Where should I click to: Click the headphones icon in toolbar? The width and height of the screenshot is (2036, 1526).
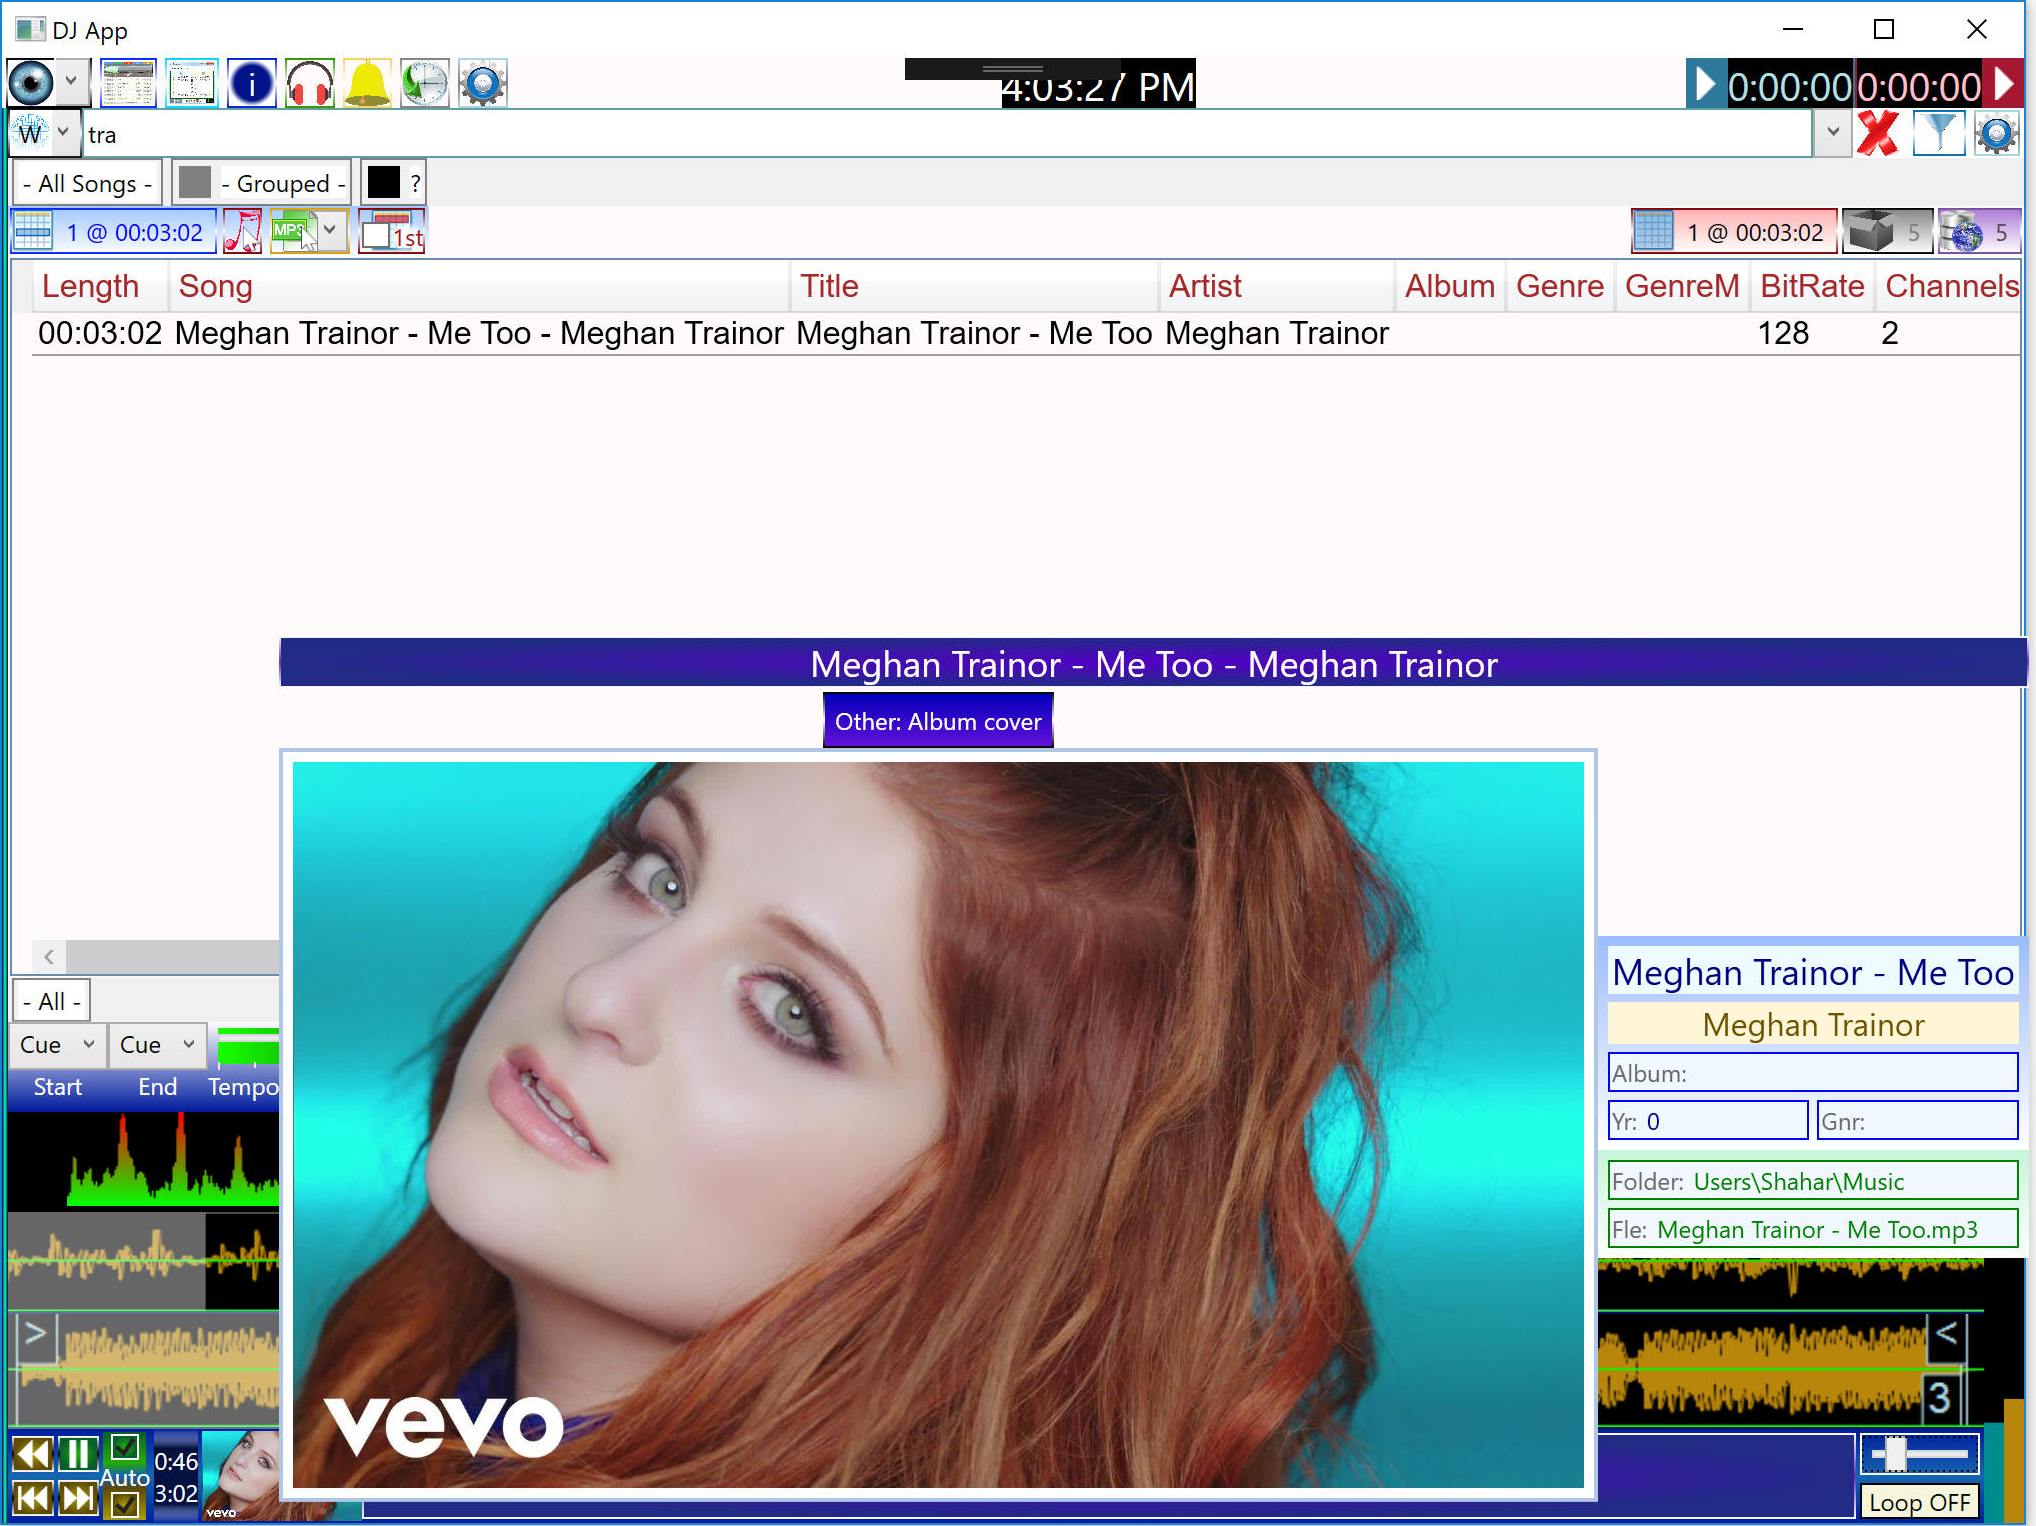(309, 84)
